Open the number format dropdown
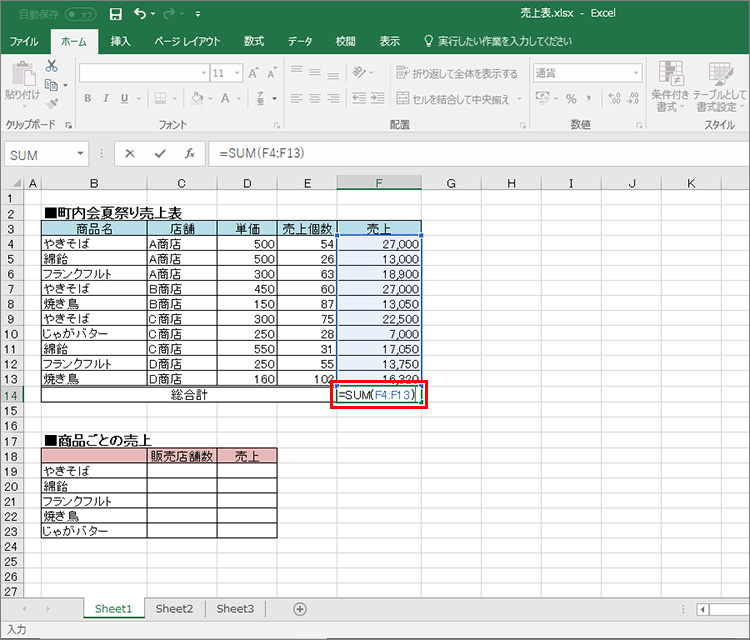 pos(635,73)
